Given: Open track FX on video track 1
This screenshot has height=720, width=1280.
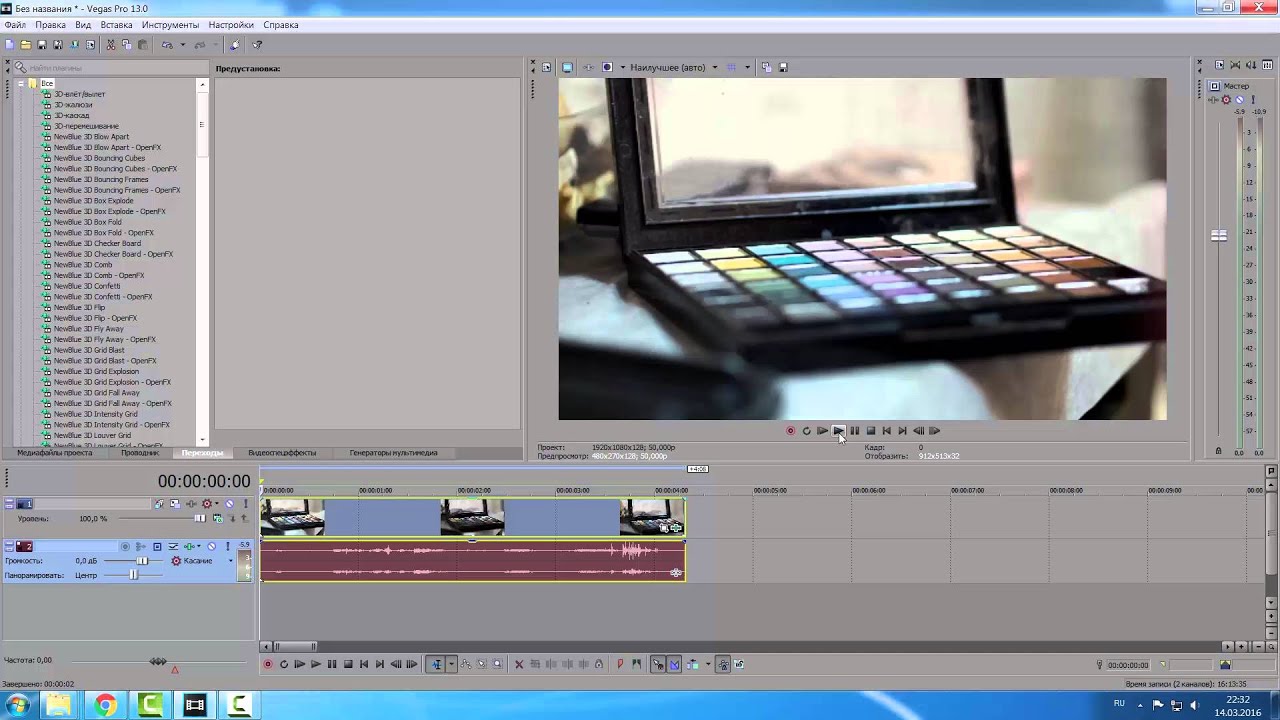Looking at the screenshot, I should tap(191, 504).
